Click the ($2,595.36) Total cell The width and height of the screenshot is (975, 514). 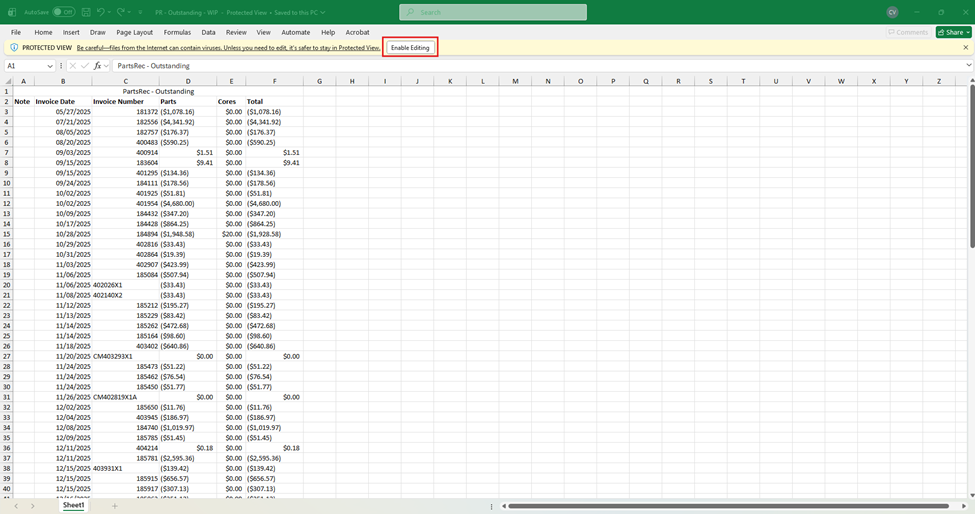(x=274, y=458)
